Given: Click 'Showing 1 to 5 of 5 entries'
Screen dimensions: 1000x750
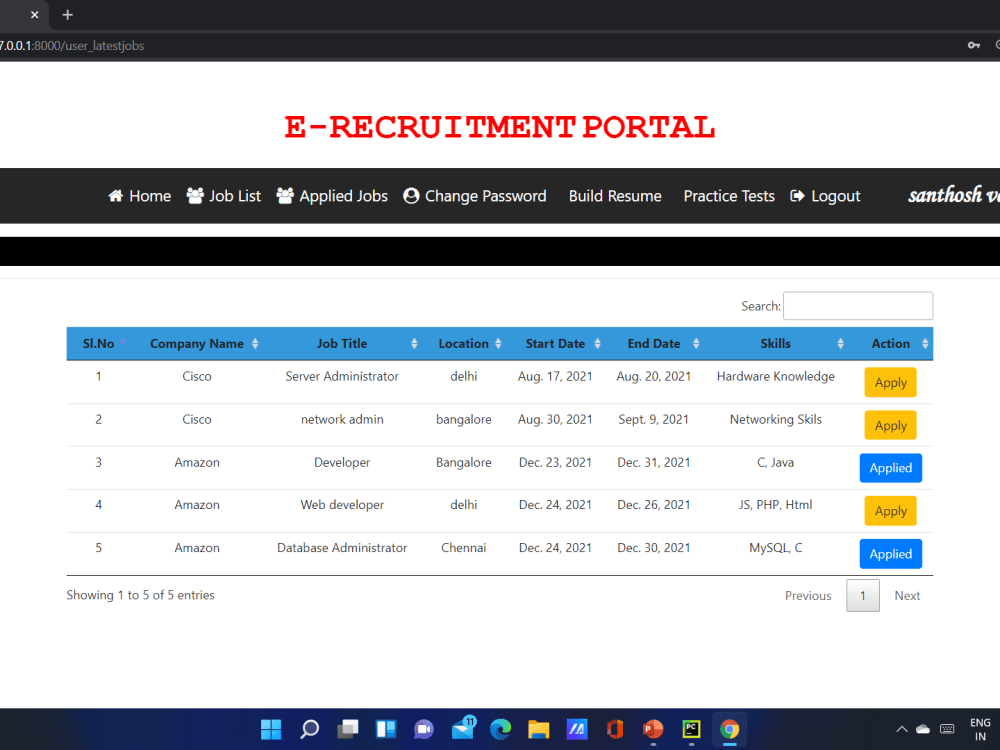Looking at the screenshot, I should (140, 595).
